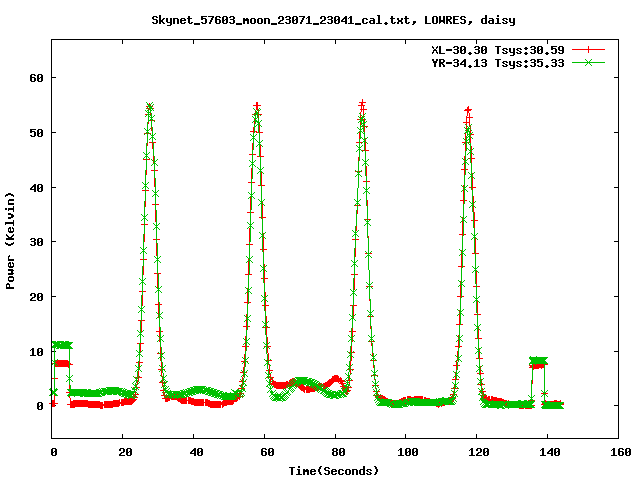Click the plot title Skynet_57603_moon_23071_23041_cal.txt
The image size is (640, 480).
click(x=333, y=20)
